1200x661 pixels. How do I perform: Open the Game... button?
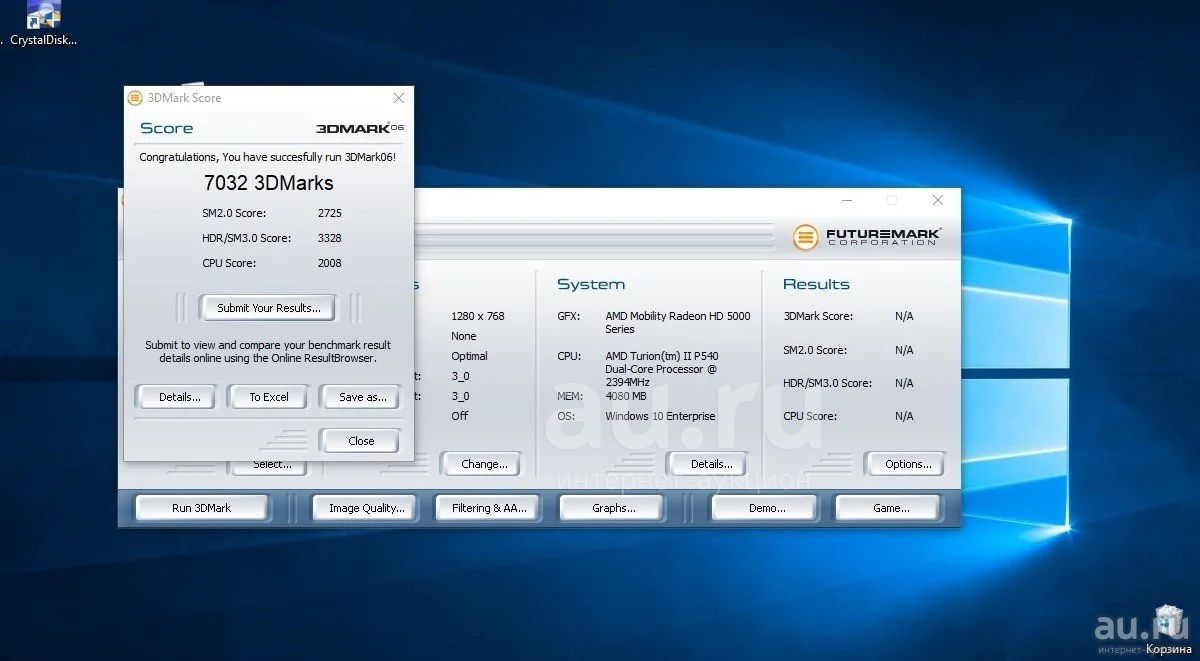point(890,508)
